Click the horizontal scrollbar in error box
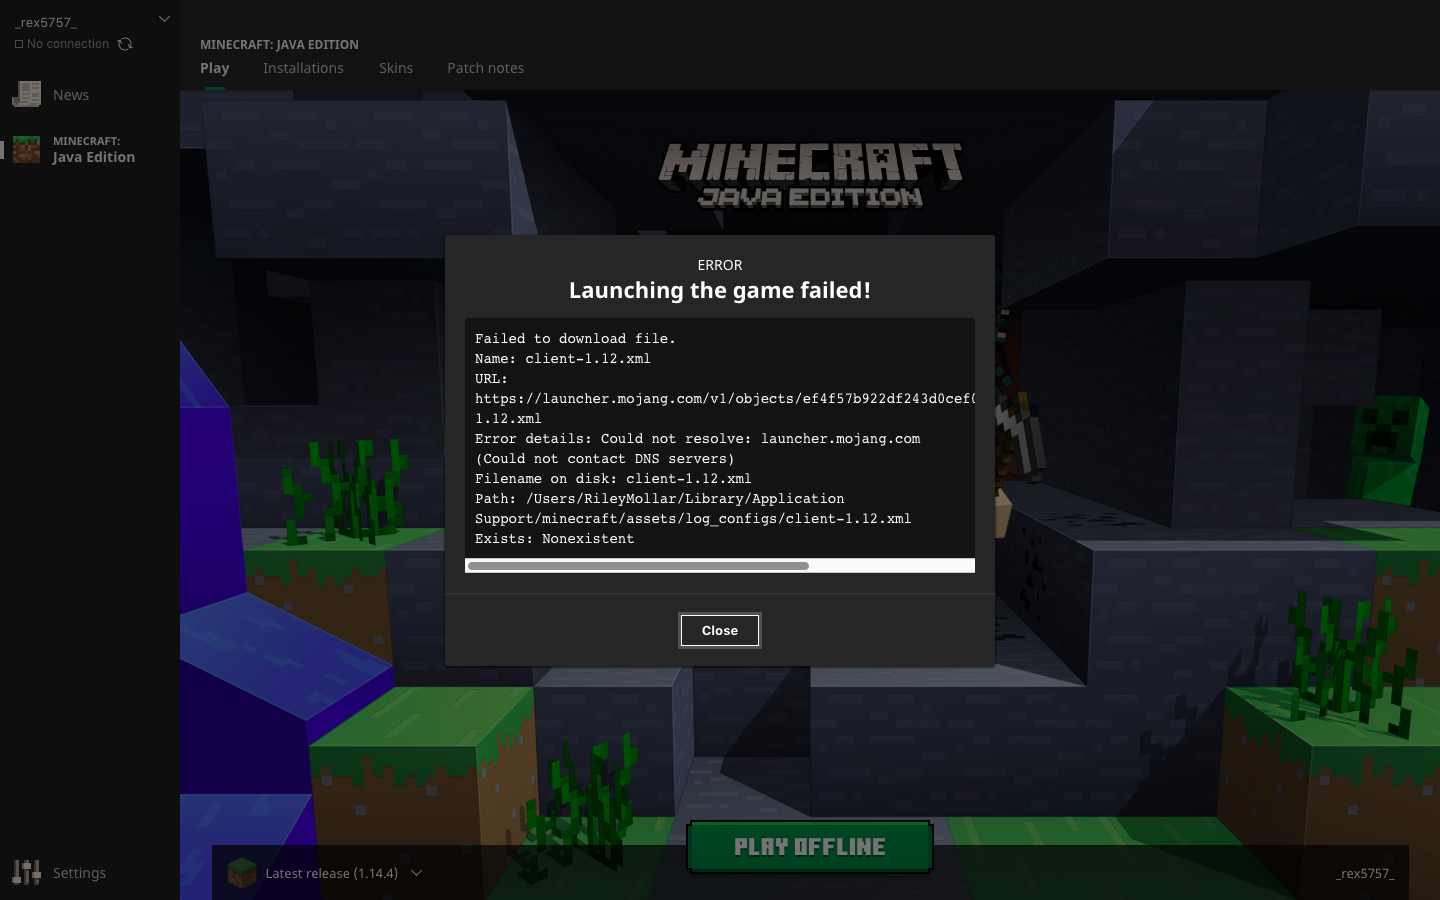 click(638, 566)
